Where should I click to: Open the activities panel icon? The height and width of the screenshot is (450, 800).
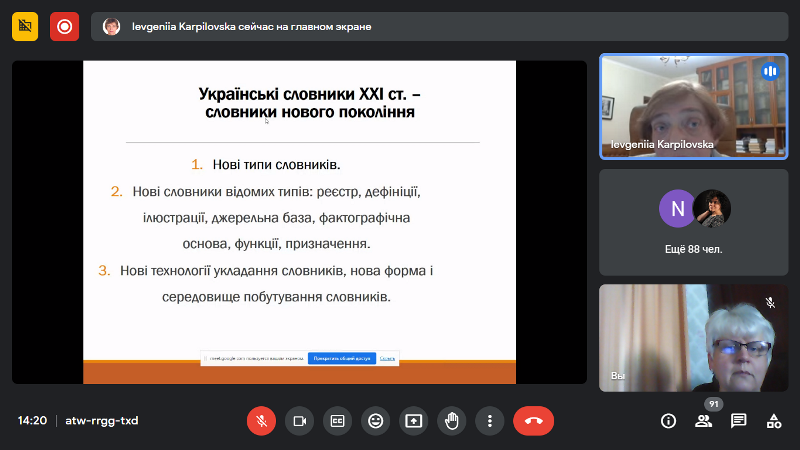[x=773, y=421]
